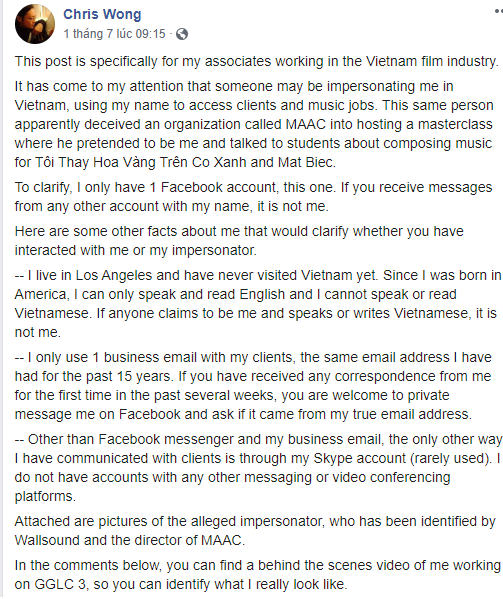Click the paragraph beginning 'It has come to my attention'
This screenshot has height=599, width=503.
tap(254, 124)
